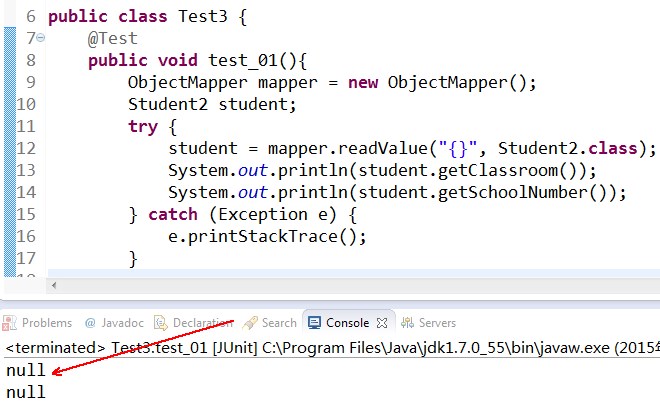Click the Console monitor icon
The width and height of the screenshot is (660, 410).
click(314, 323)
